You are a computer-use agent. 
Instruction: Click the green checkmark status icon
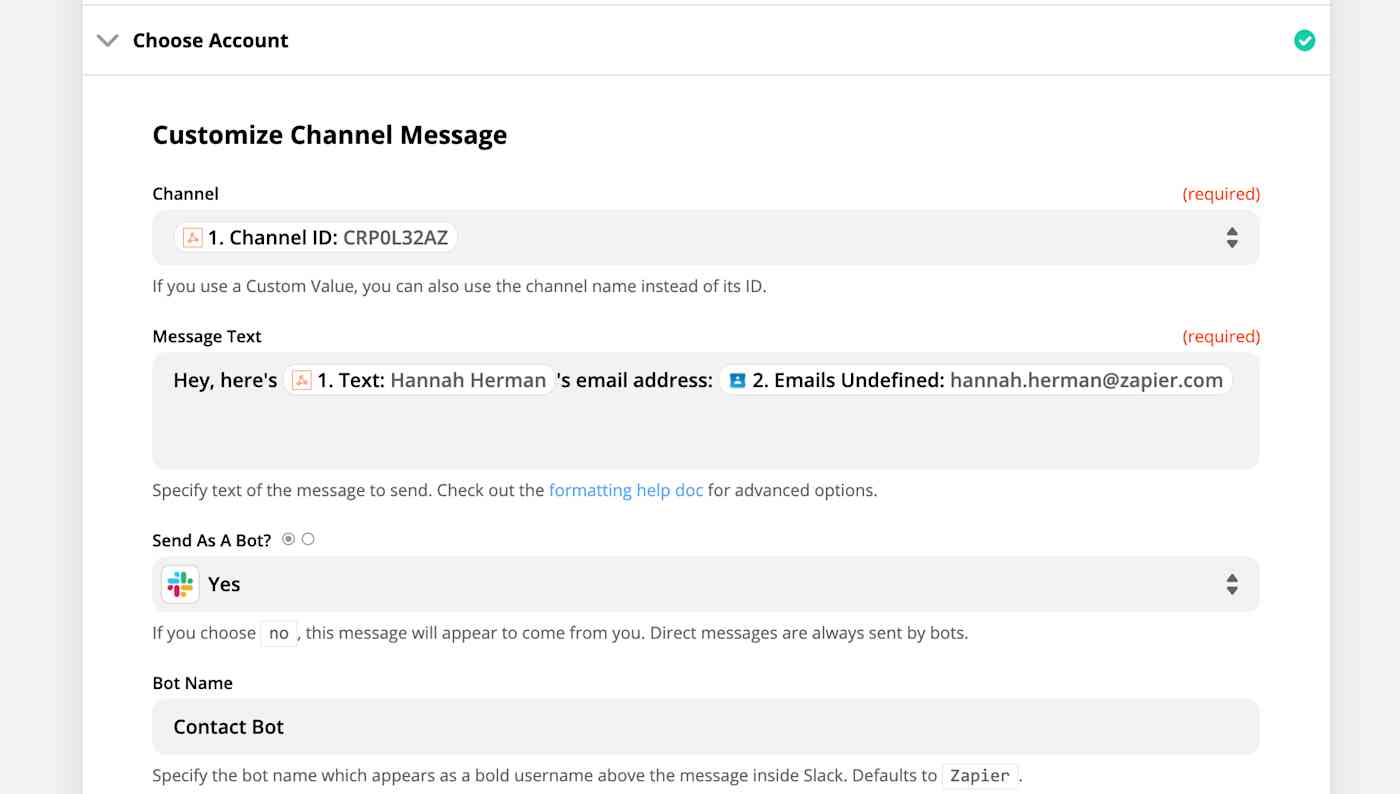pyautogui.click(x=1305, y=41)
